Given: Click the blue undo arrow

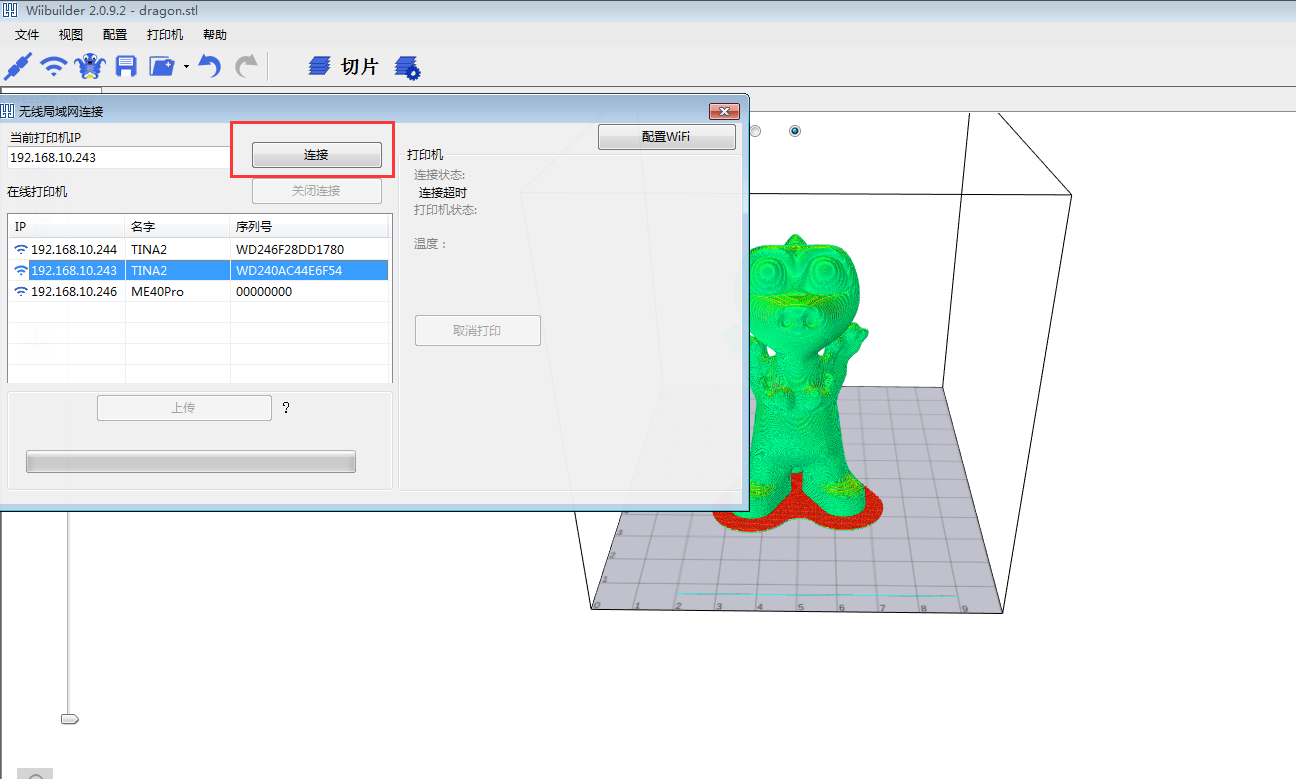Looking at the screenshot, I should 209,67.
